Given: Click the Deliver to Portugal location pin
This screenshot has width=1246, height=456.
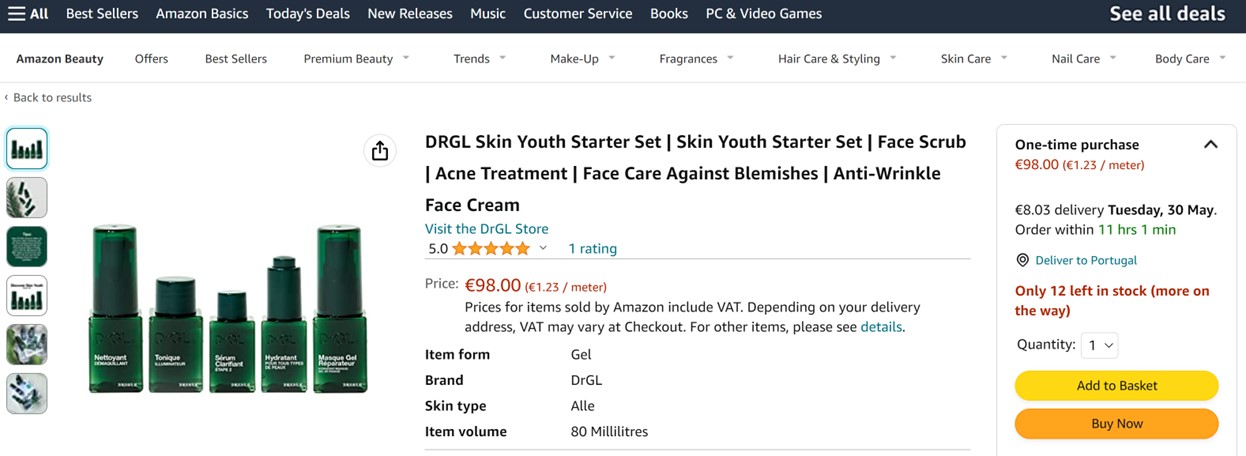Looking at the screenshot, I should (1022, 260).
